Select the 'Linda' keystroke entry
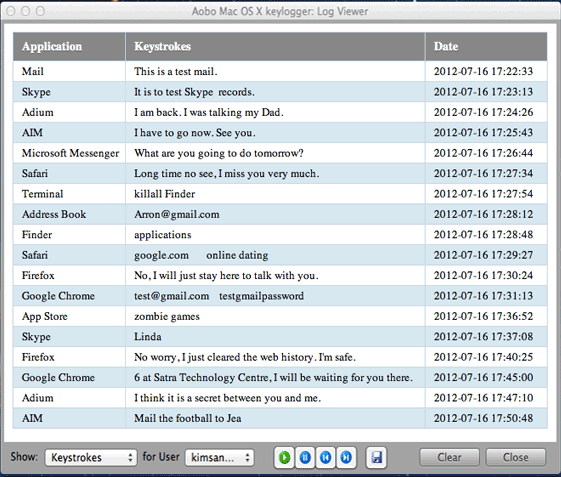 (148, 337)
